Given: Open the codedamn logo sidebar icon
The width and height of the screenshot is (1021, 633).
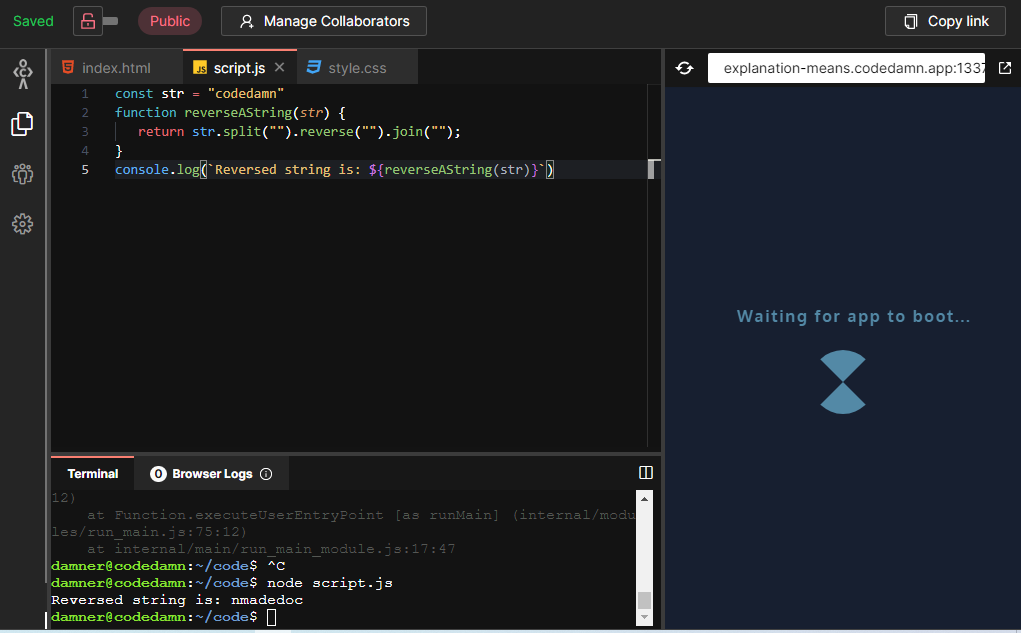Looking at the screenshot, I should coord(23,74).
